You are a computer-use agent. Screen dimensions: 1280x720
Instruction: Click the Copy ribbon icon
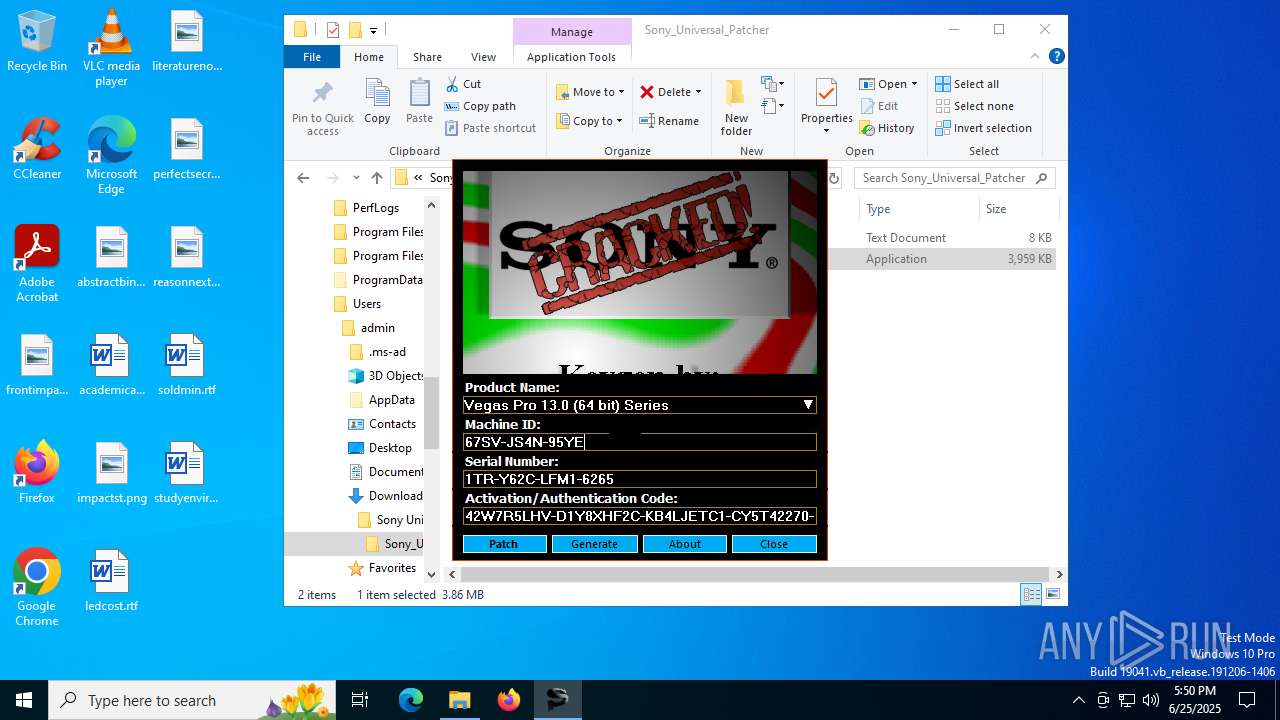coord(377,101)
